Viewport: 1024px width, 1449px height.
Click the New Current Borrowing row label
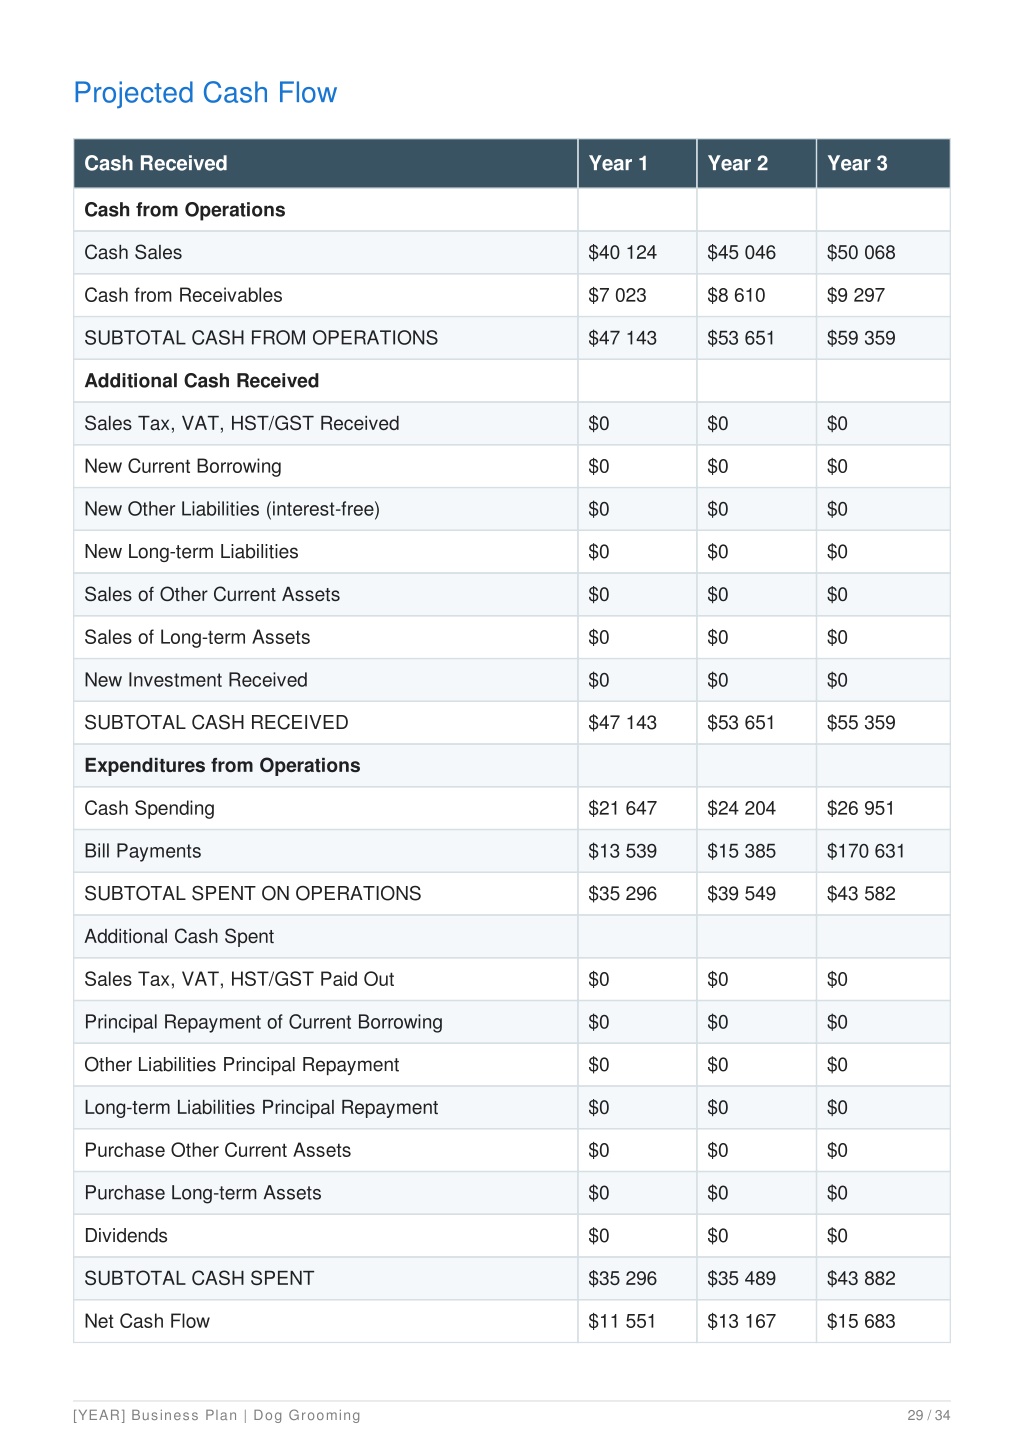183,466
